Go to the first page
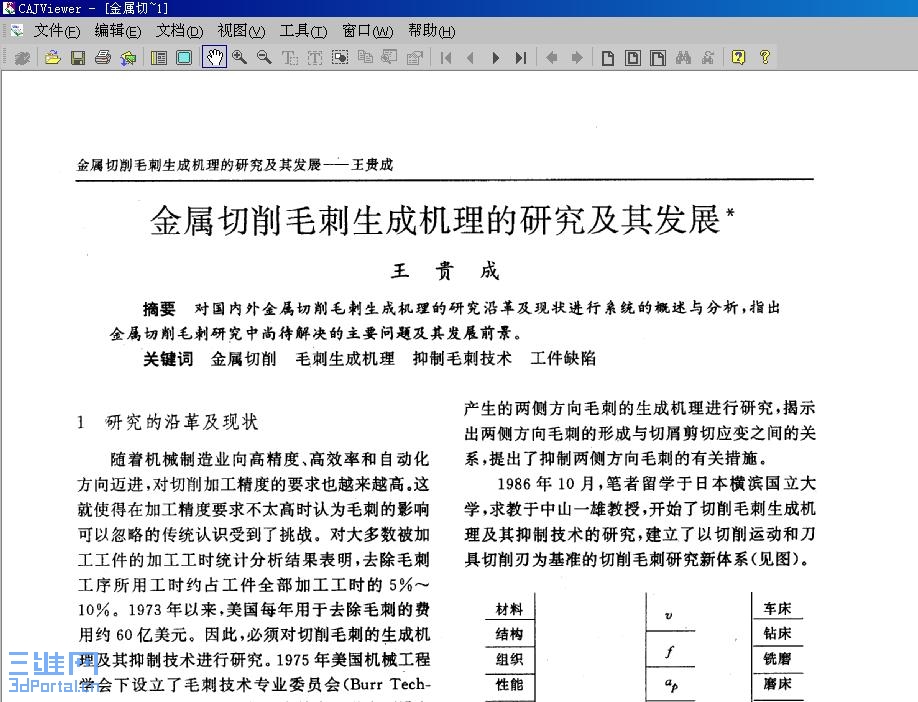The height and width of the screenshot is (702, 918). pos(446,57)
